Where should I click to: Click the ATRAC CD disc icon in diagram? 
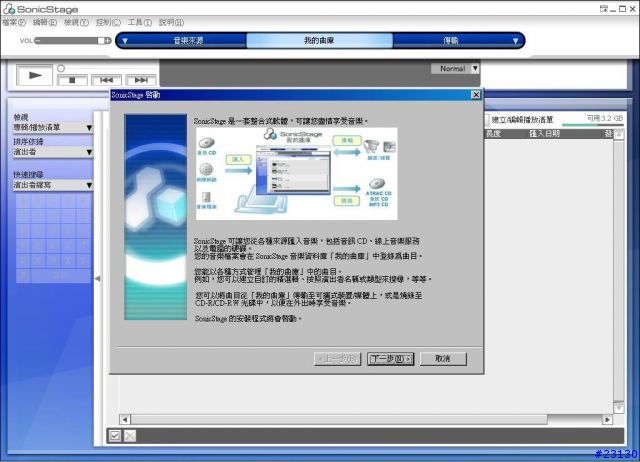pos(377,184)
